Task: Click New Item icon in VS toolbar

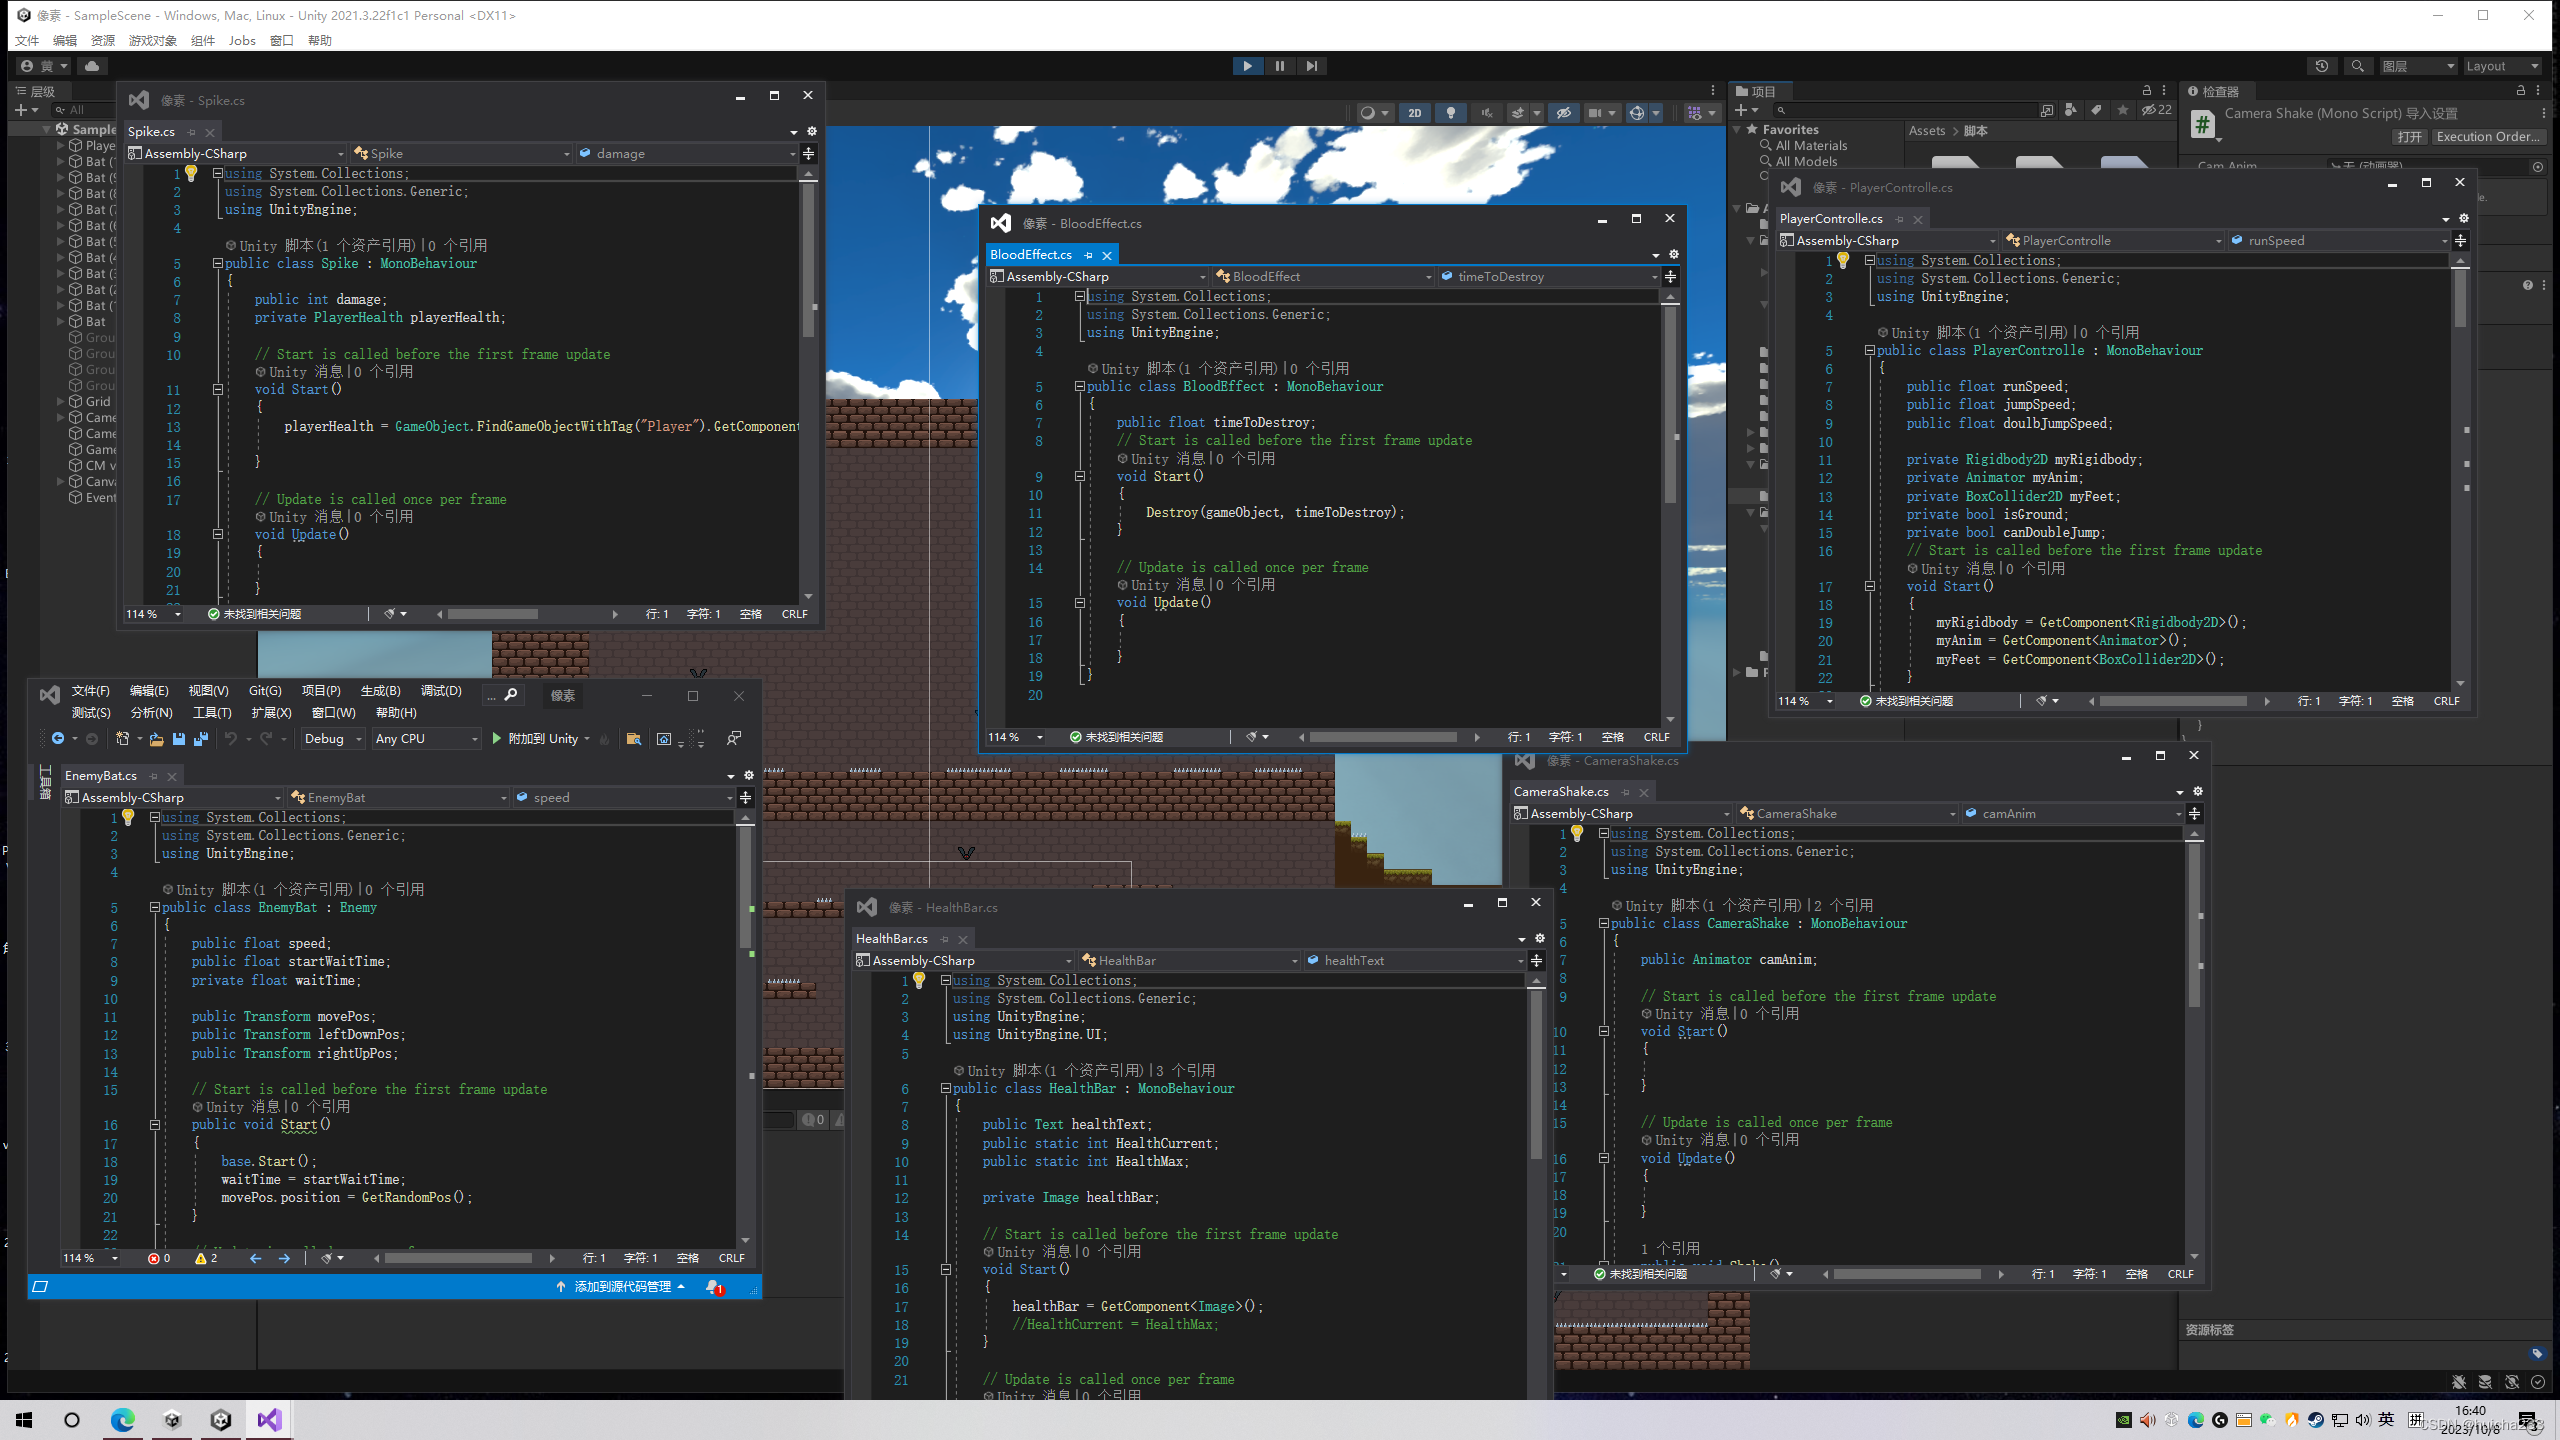Action: coord(122,739)
